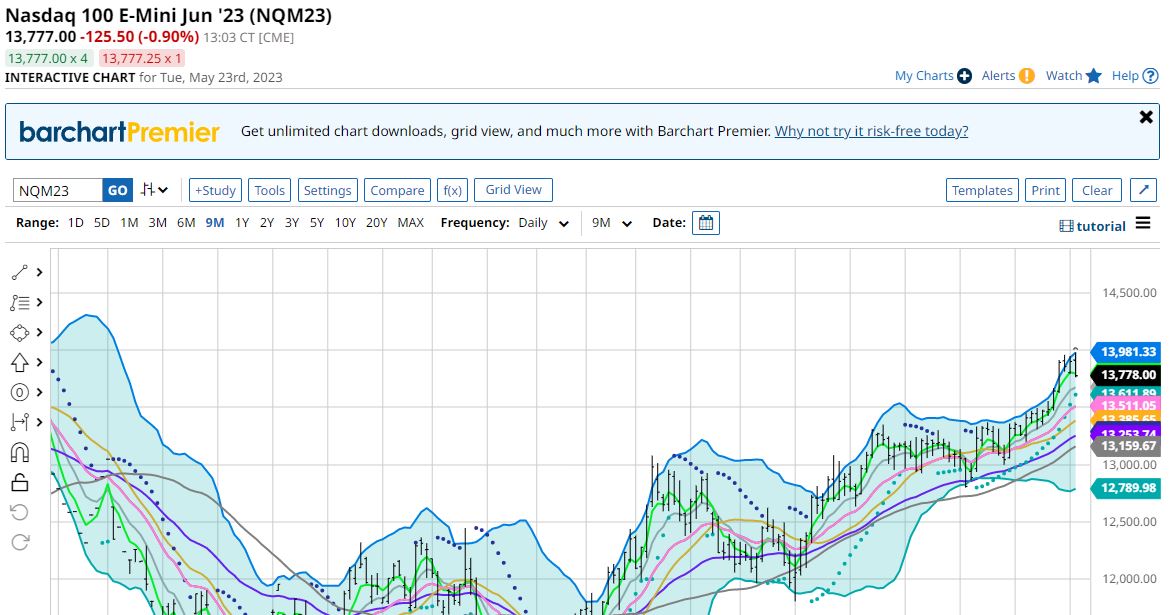Click the gray 13,159.67 price label
The width and height of the screenshot is (1171, 615).
1126,446
